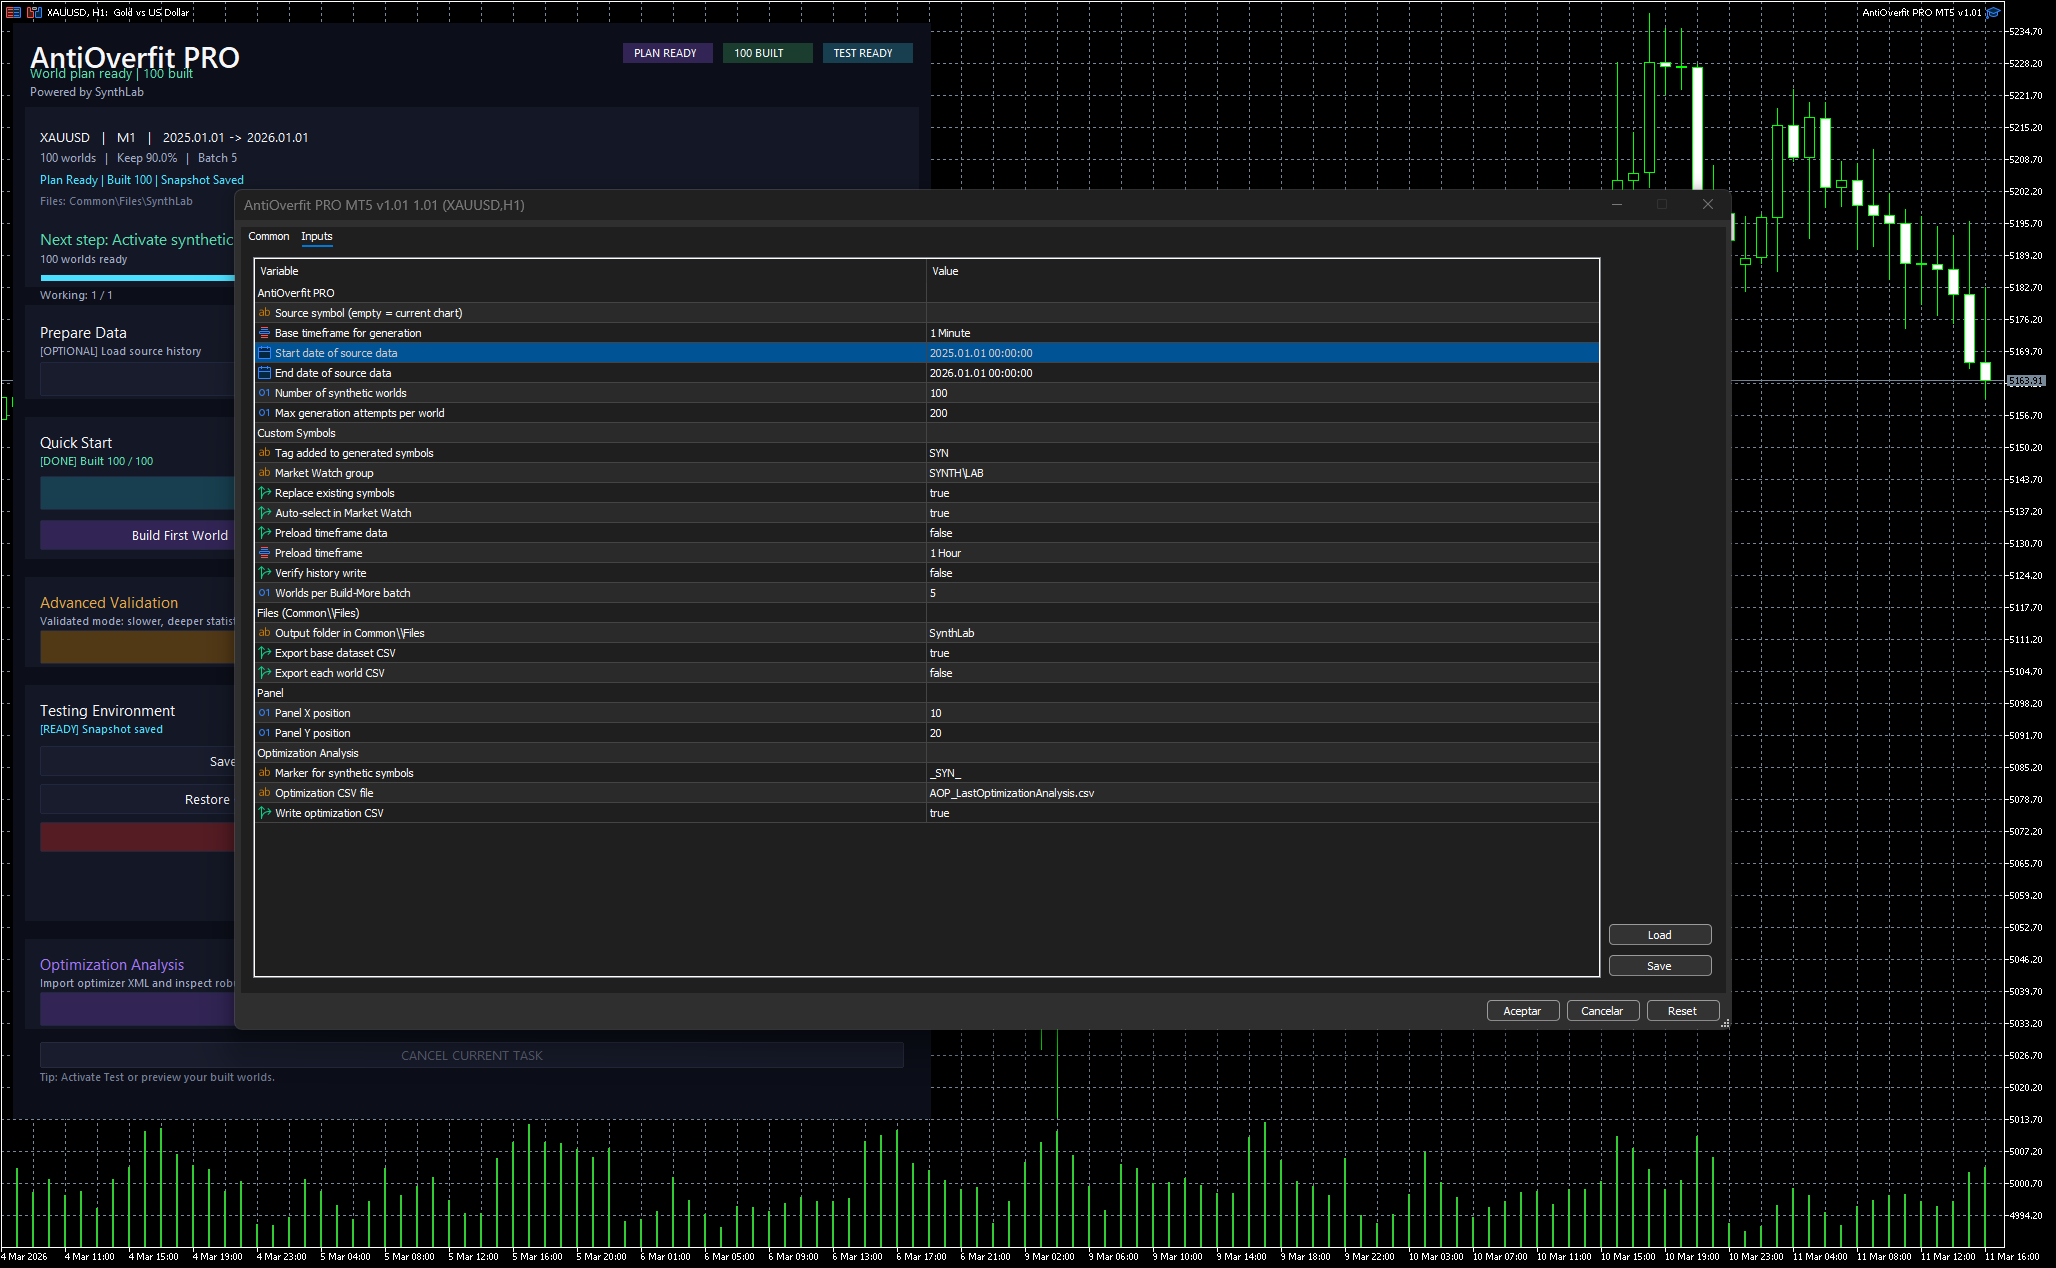
Task: Click calendar icon beside Start date of source data
Action: 265,353
